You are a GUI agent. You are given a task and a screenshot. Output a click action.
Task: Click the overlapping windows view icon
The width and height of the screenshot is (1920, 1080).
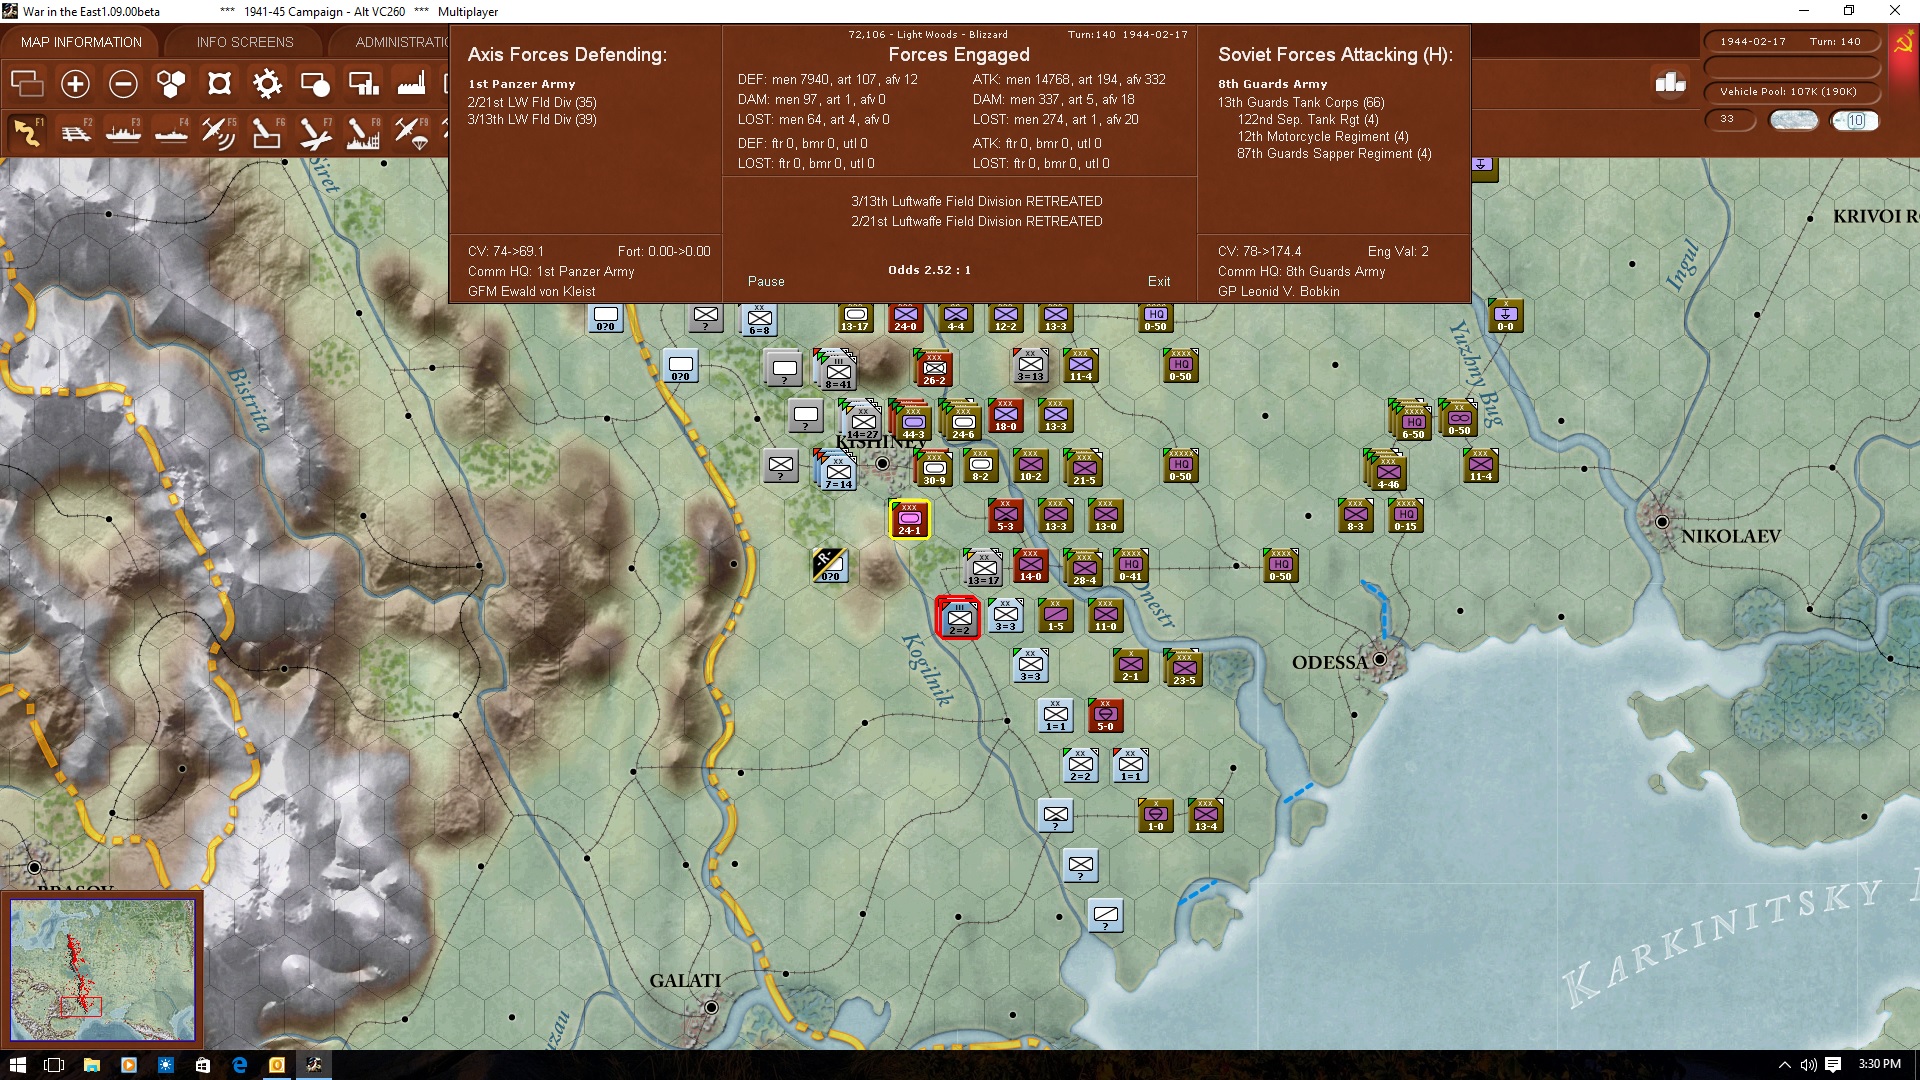27,84
